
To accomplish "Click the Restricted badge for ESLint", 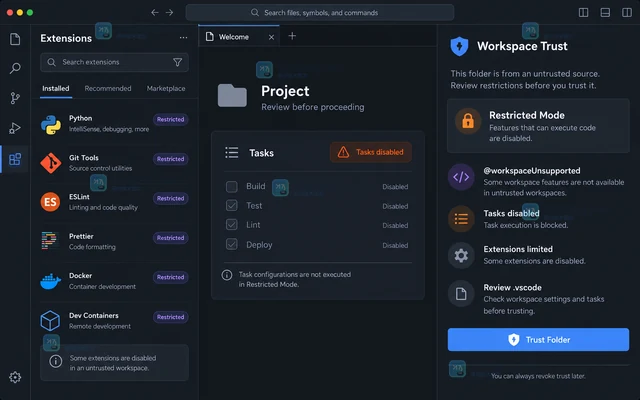I will click(171, 198).
